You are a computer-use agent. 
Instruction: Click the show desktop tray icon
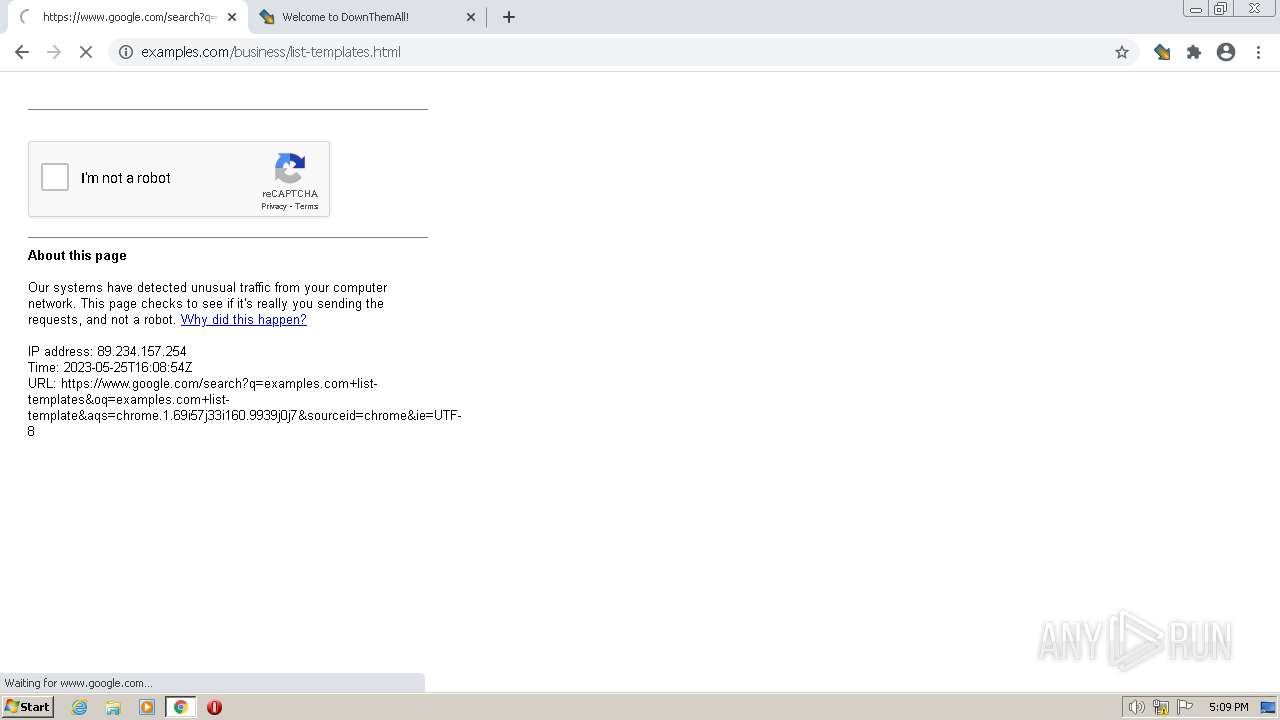(x=1268, y=707)
